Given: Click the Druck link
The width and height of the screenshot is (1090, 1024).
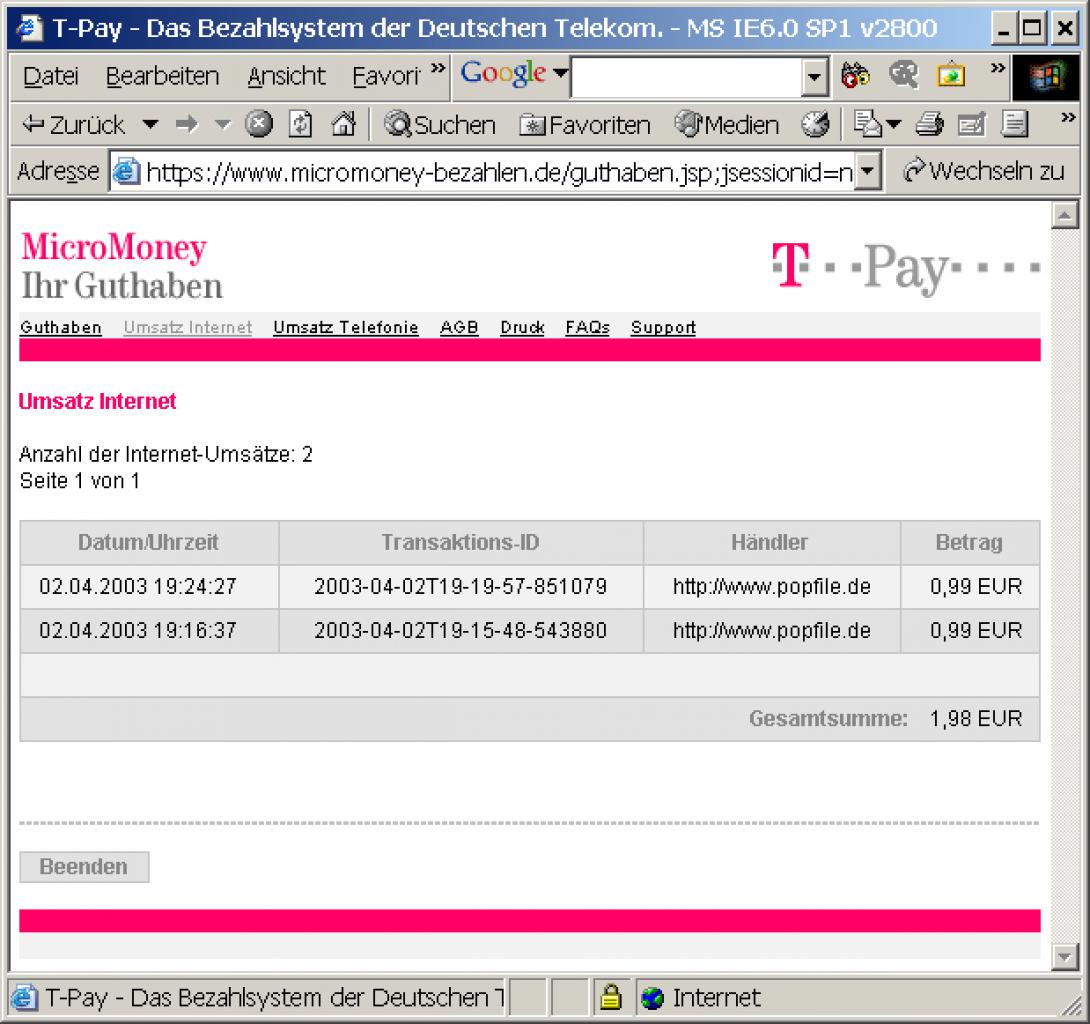Looking at the screenshot, I should (x=522, y=327).
